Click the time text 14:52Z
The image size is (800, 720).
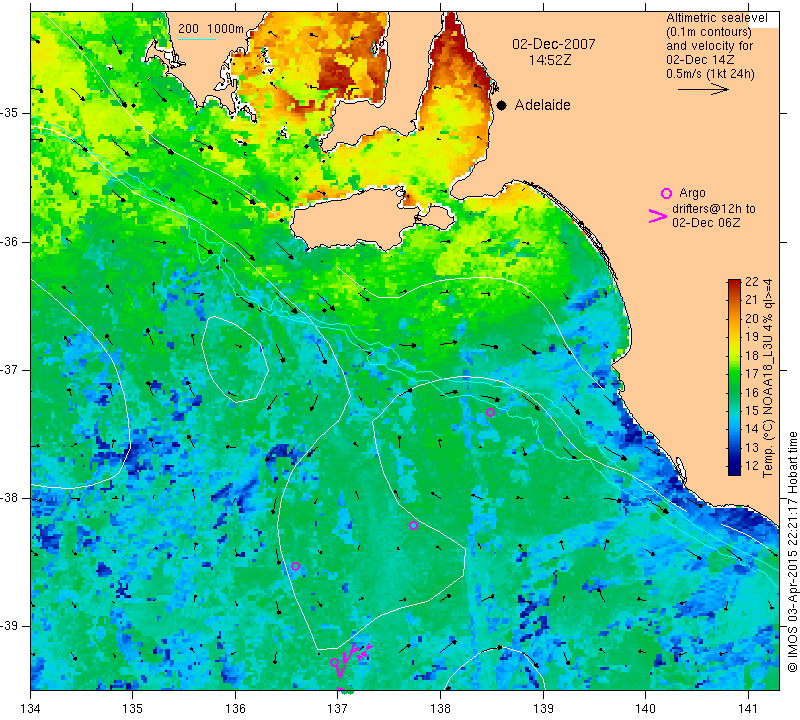pos(549,60)
